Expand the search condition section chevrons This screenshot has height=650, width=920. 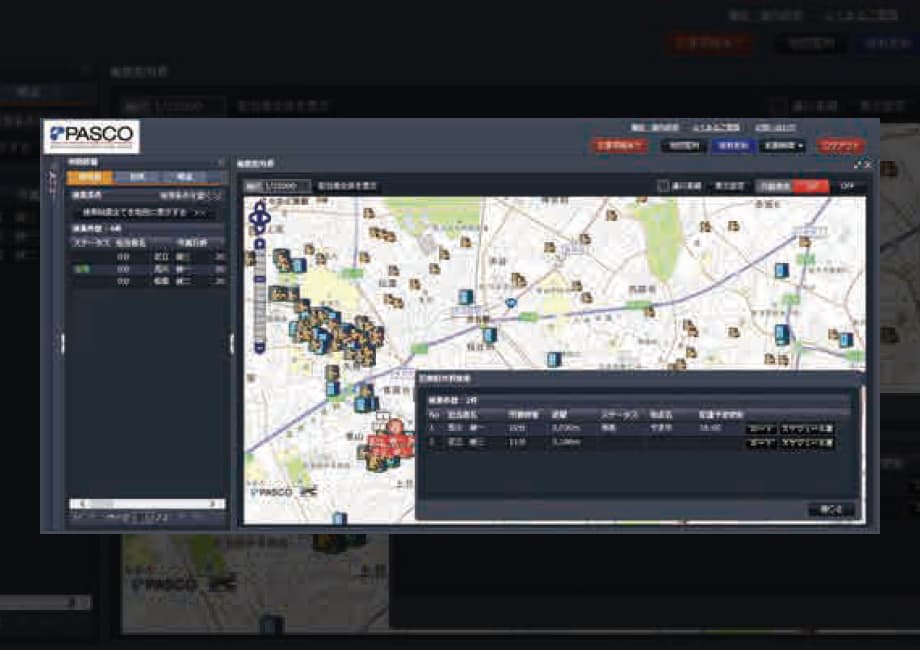[217, 195]
